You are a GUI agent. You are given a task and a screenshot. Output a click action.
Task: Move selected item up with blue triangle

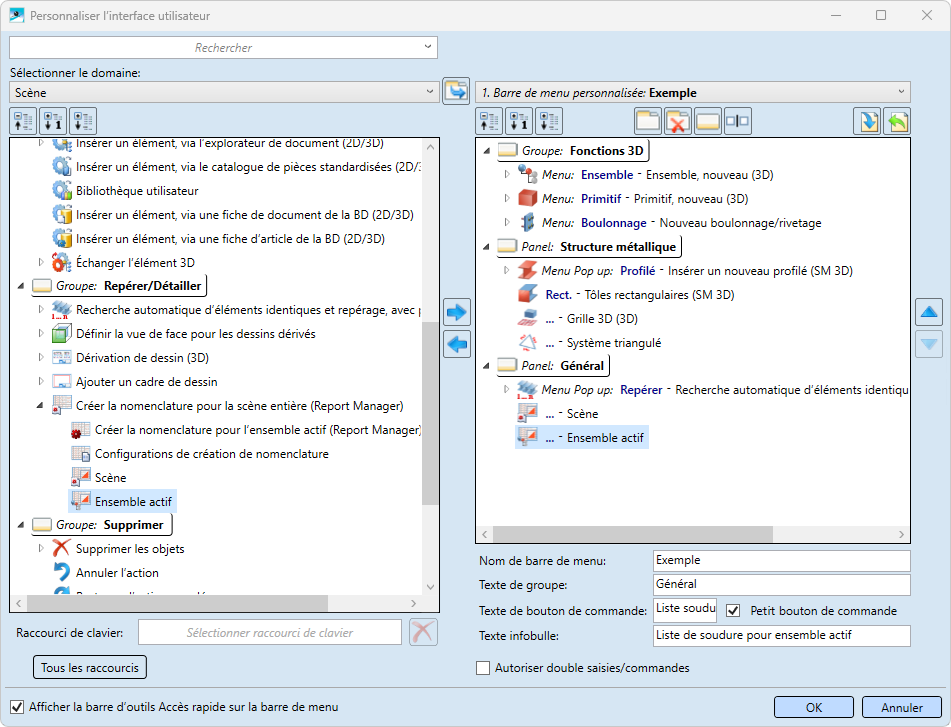click(929, 312)
